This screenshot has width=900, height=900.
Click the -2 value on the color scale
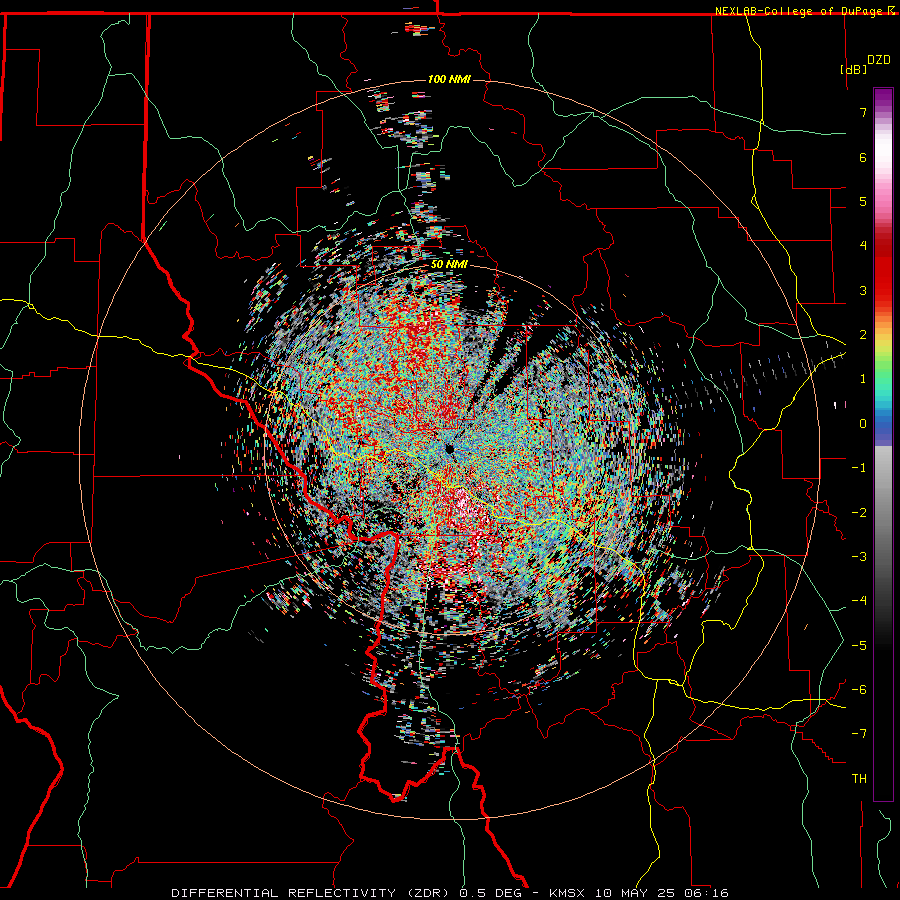click(859, 513)
